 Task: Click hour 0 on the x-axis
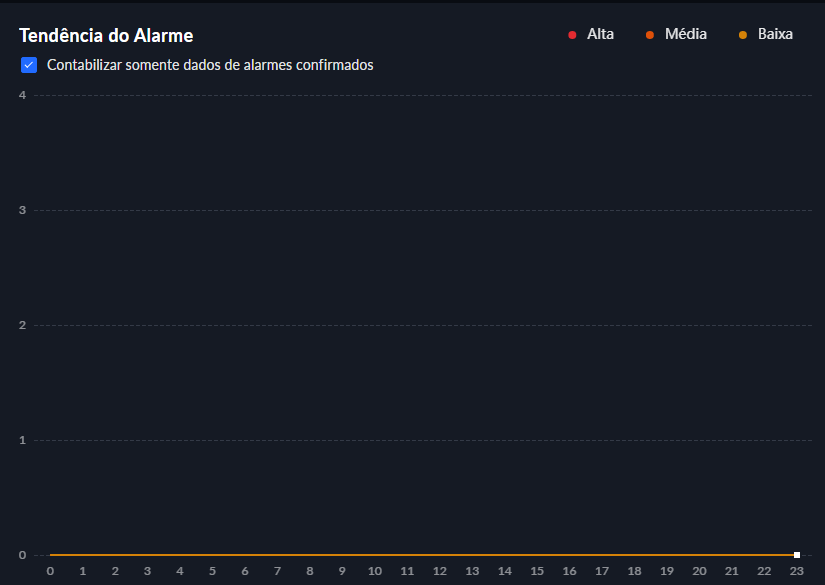pos(50,571)
